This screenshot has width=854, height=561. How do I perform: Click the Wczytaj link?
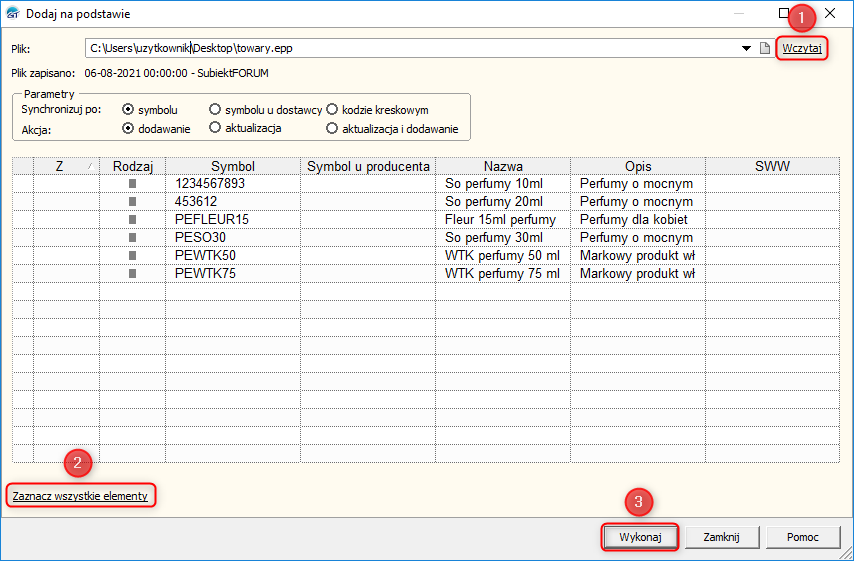click(802, 48)
